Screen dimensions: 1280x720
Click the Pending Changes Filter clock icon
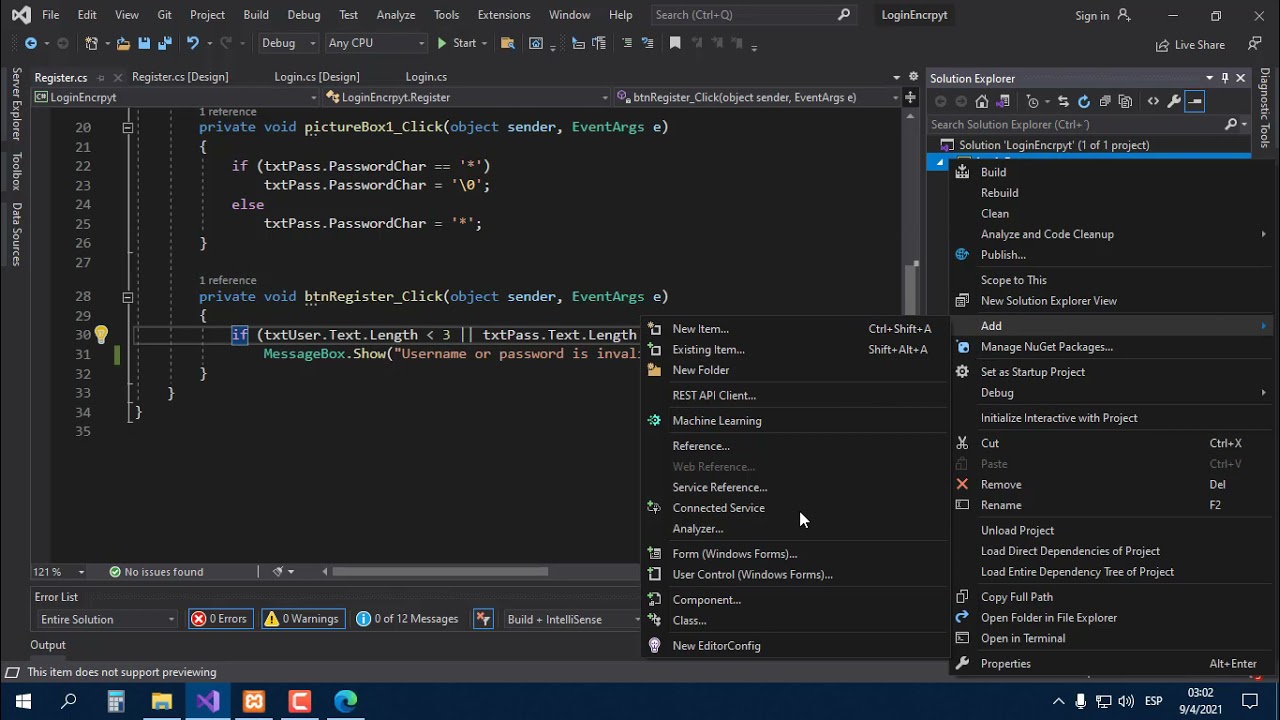[x=1033, y=101]
